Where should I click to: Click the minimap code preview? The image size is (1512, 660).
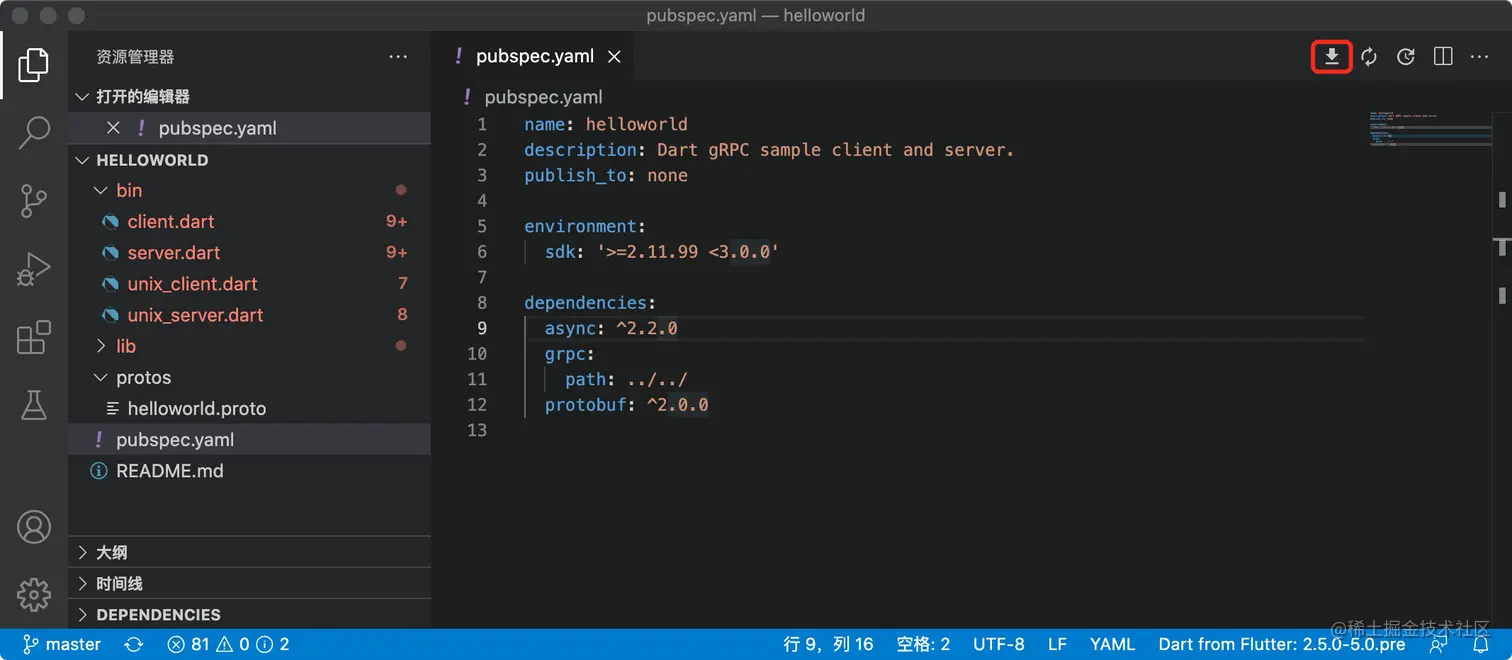[1430, 130]
